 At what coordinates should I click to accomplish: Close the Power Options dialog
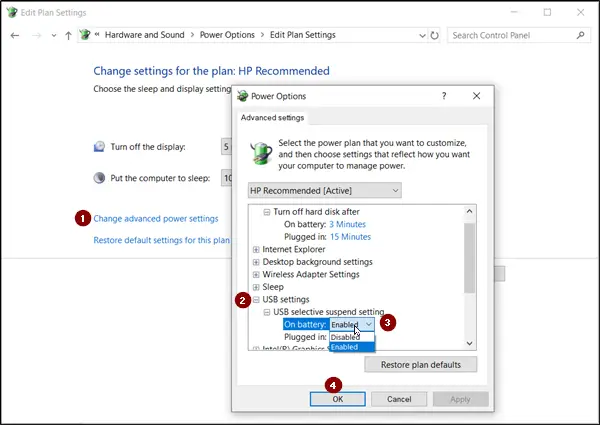tap(476, 96)
